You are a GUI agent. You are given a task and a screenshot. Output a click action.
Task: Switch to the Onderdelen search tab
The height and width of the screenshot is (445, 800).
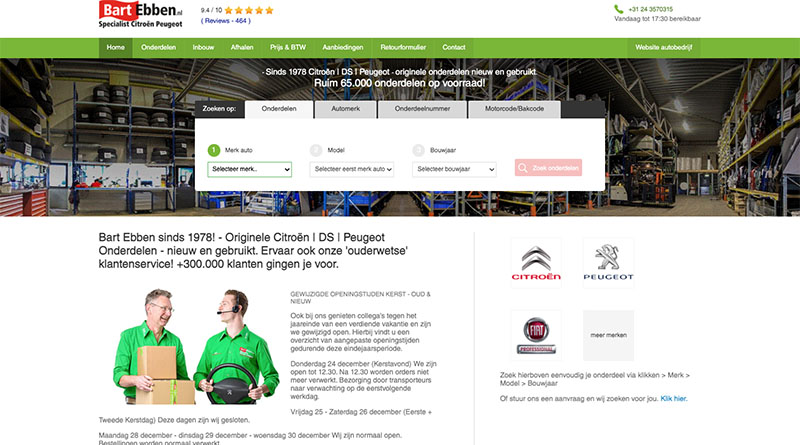coord(279,109)
